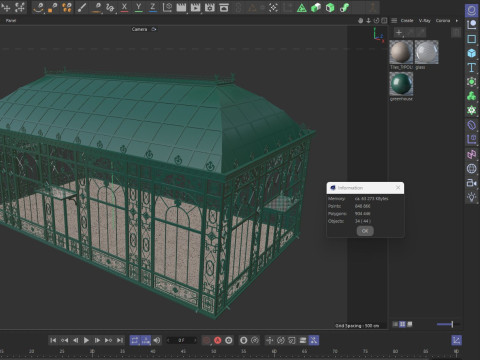Click the Camera label in viewport

tap(139, 29)
